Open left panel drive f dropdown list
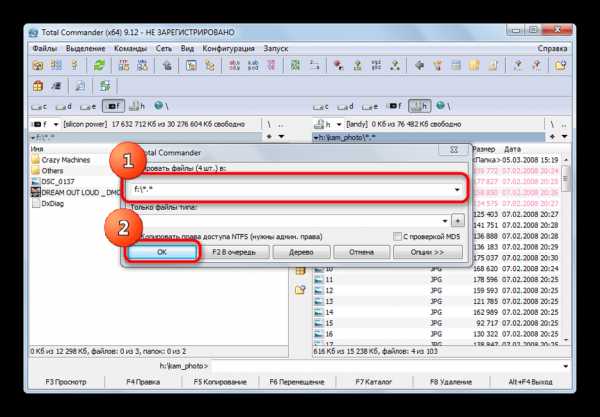The height and width of the screenshot is (417, 600). click(x=56, y=124)
